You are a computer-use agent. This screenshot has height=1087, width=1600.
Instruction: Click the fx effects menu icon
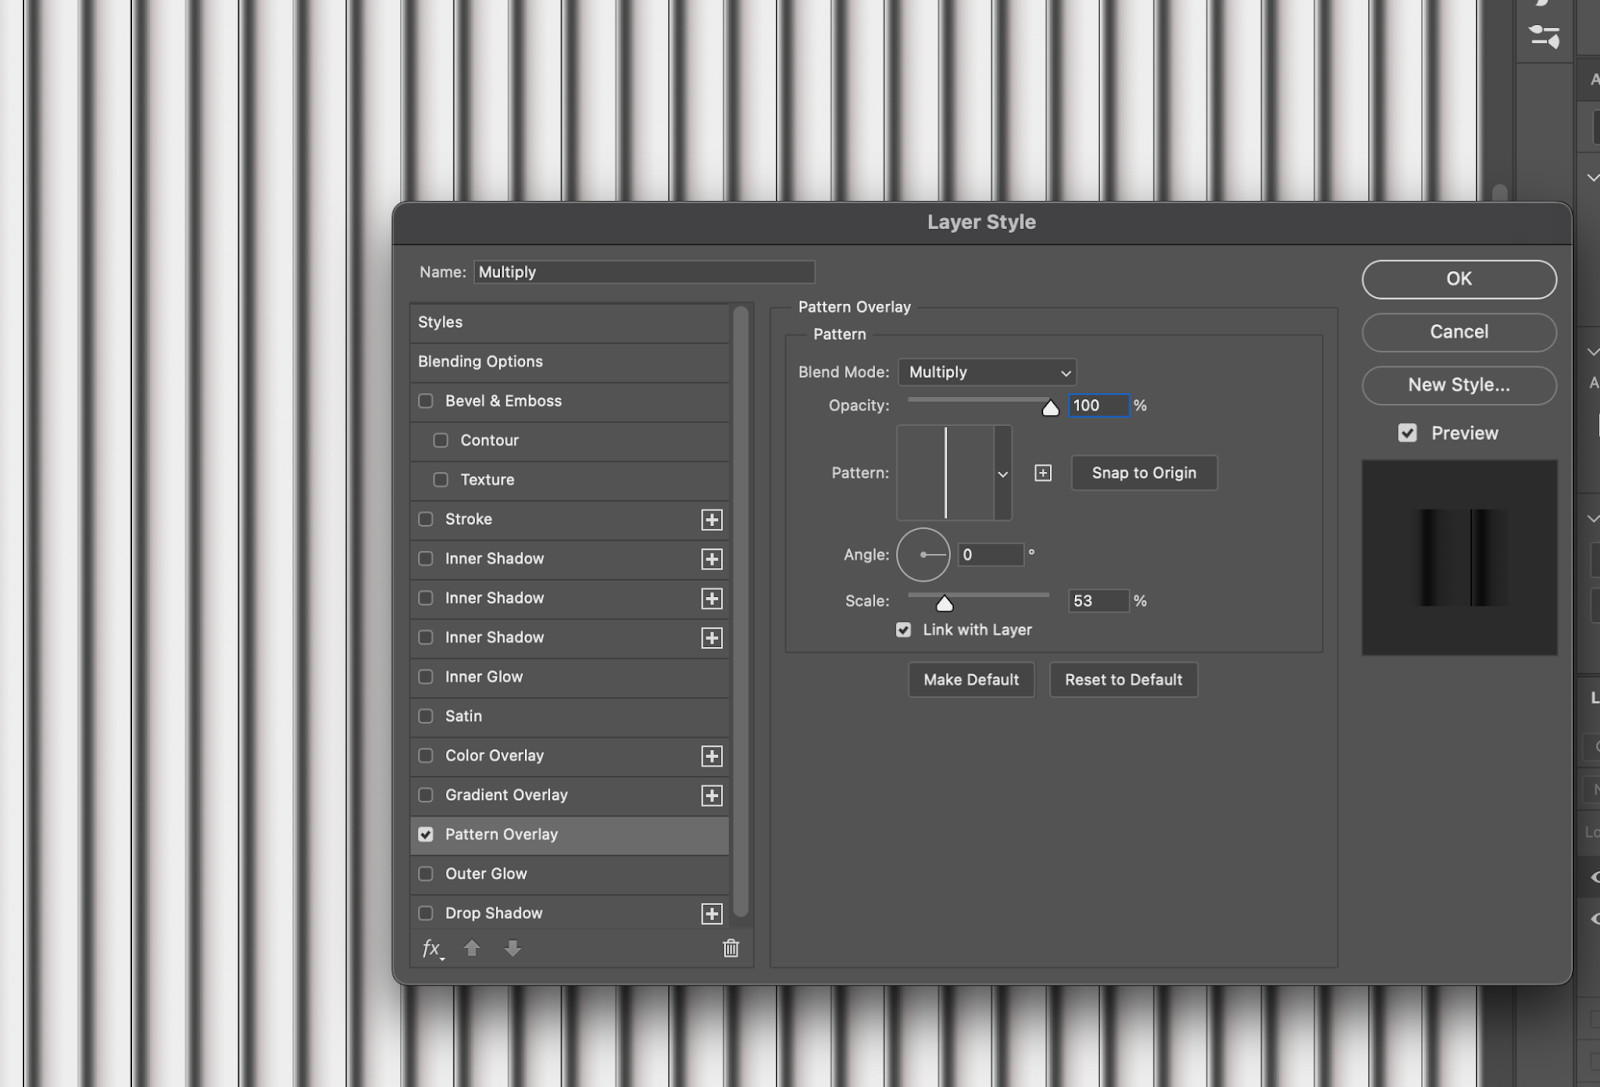point(432,949)
